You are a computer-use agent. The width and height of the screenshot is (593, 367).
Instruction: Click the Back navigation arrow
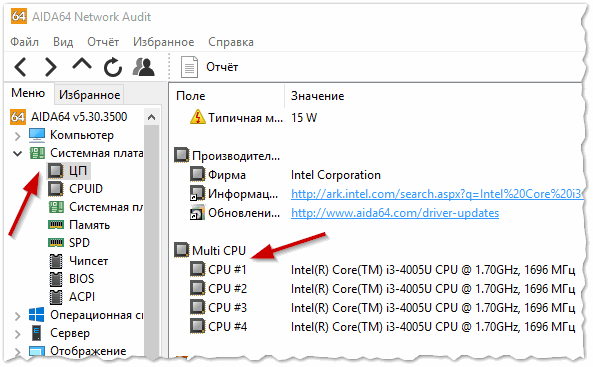[x=20, y=67]
